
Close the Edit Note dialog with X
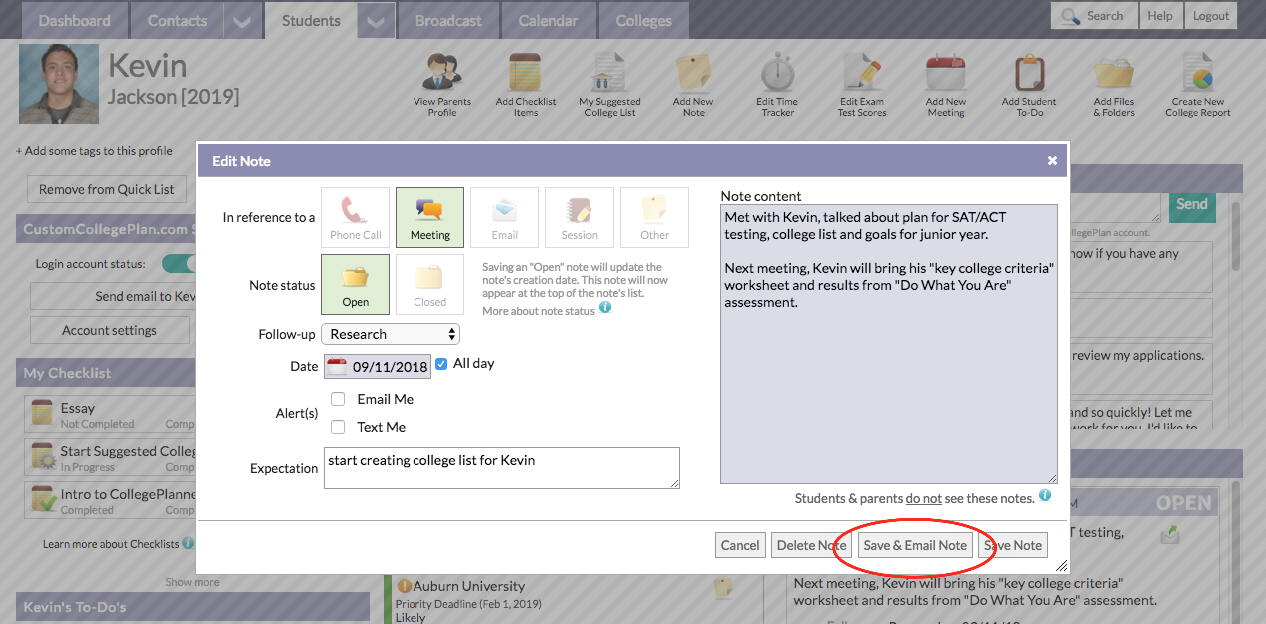pyautogui.click(x=1052, y=160)
